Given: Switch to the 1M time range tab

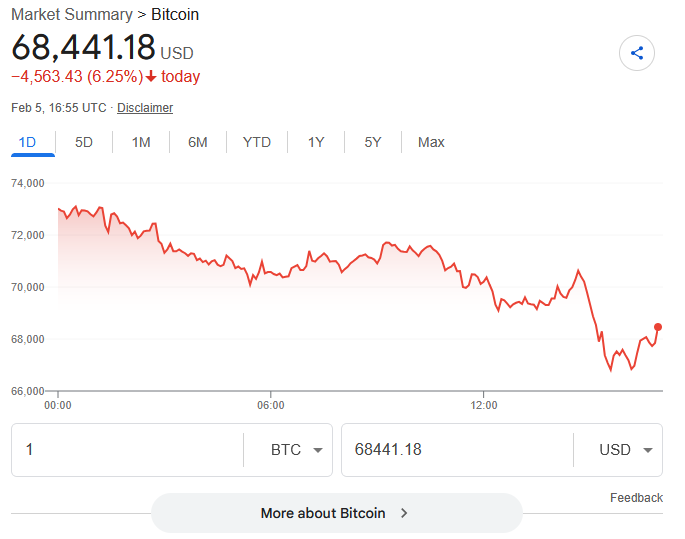Looking at the screenshot, I should pyautogui.click(x=141, y=142).
